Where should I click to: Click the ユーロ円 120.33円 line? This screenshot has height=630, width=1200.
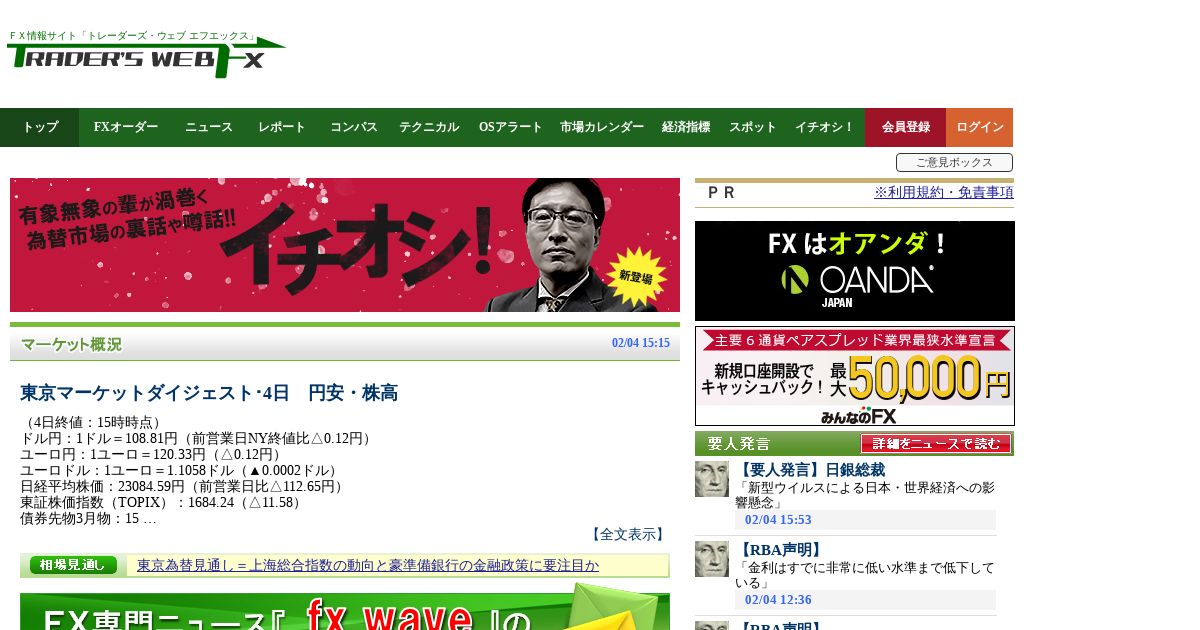tap(152, 454)
